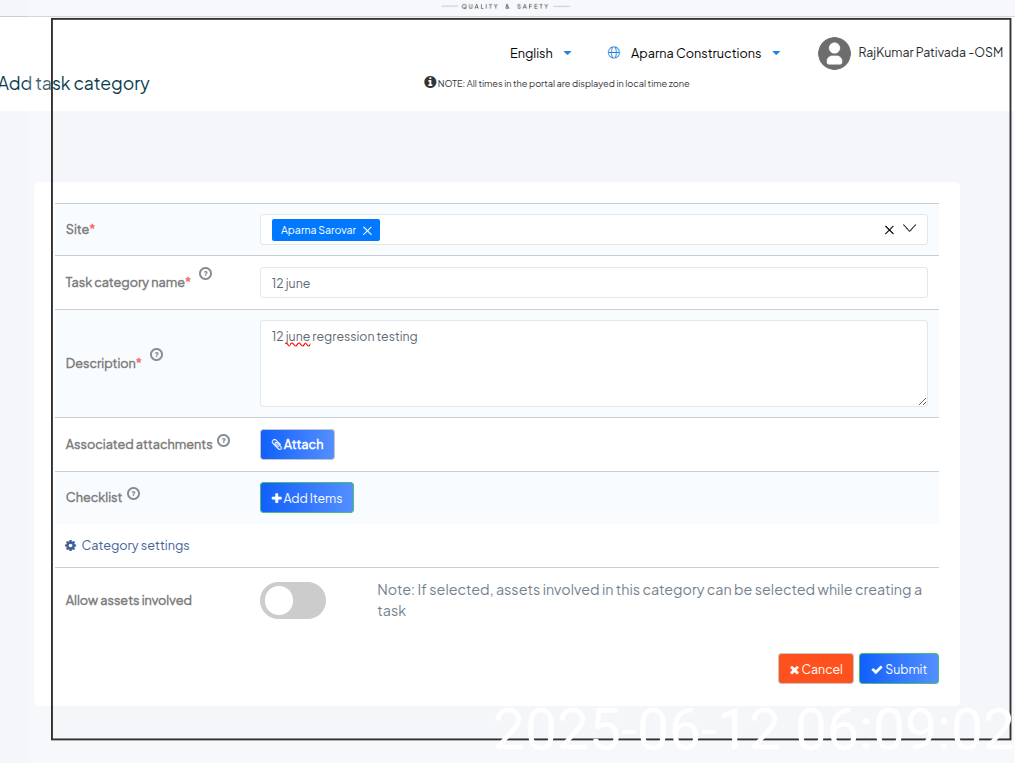
Task: Open the Aparna Constructions organization dropdown
Action: click(704, 53)
